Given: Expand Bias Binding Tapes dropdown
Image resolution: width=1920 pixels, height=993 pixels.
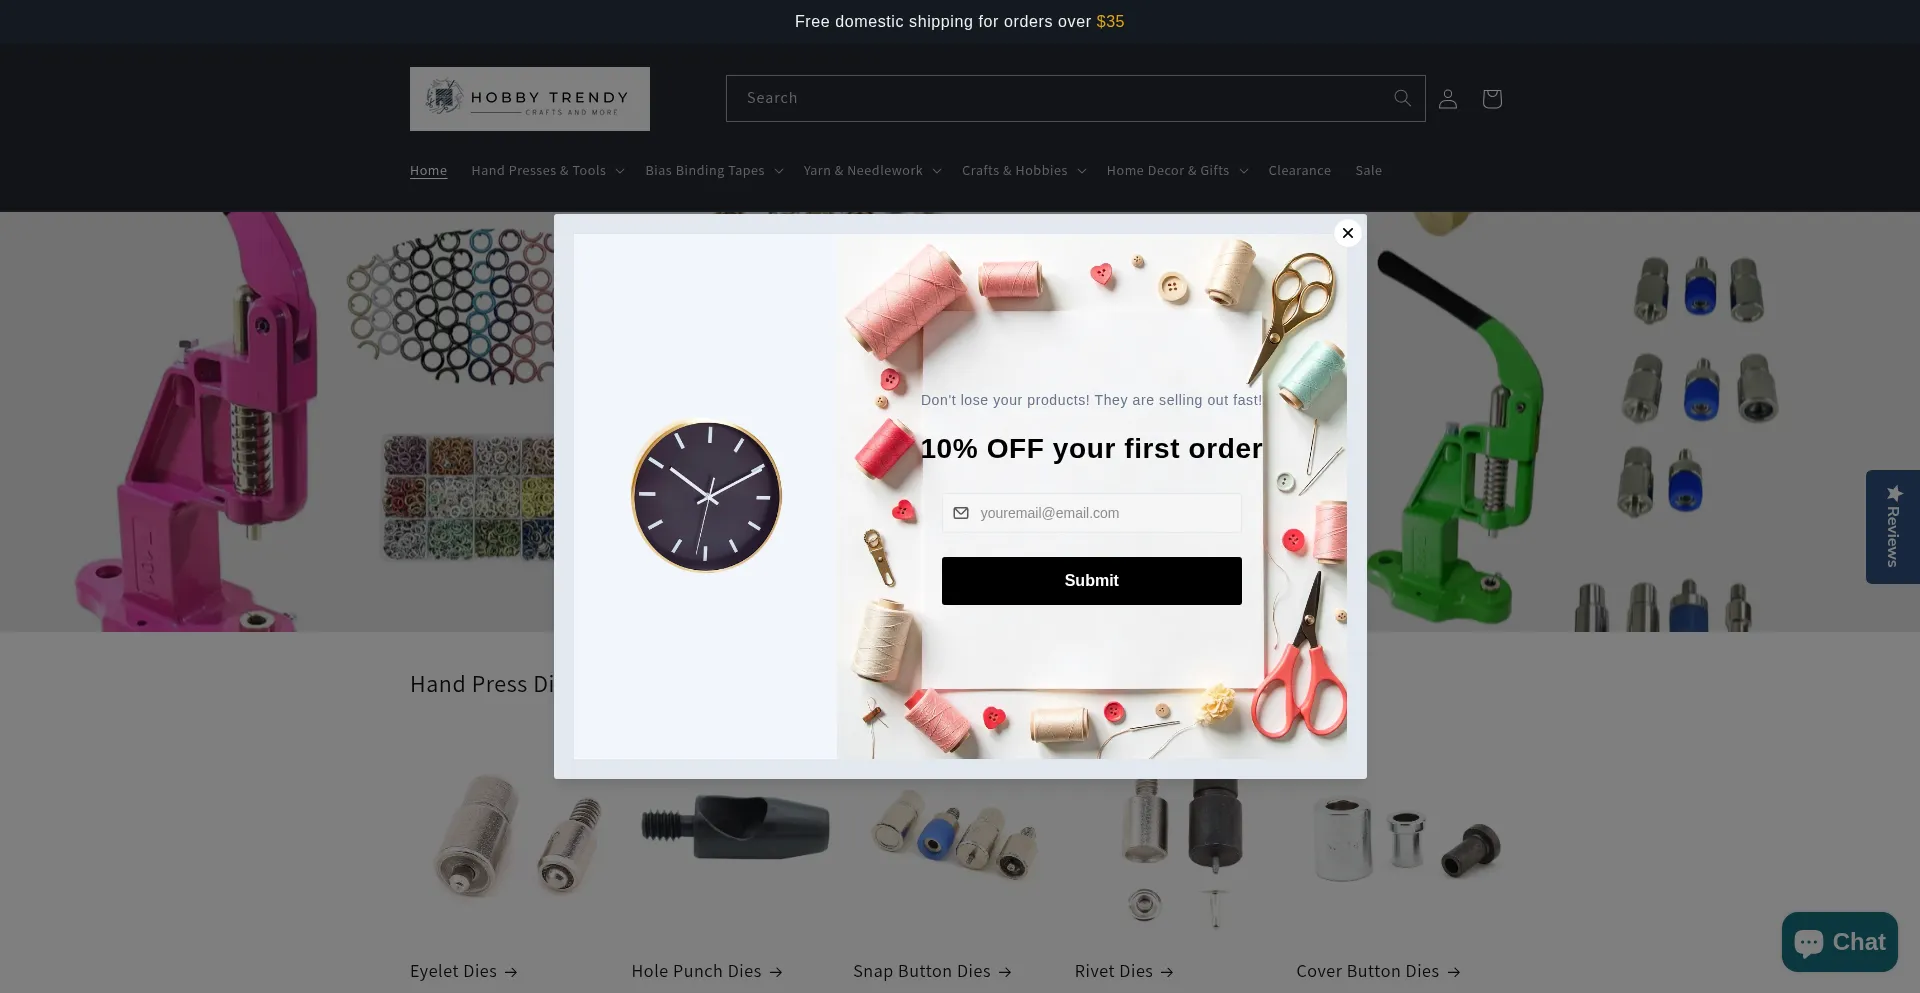Looking at the screenshot, I should point(714,171).
